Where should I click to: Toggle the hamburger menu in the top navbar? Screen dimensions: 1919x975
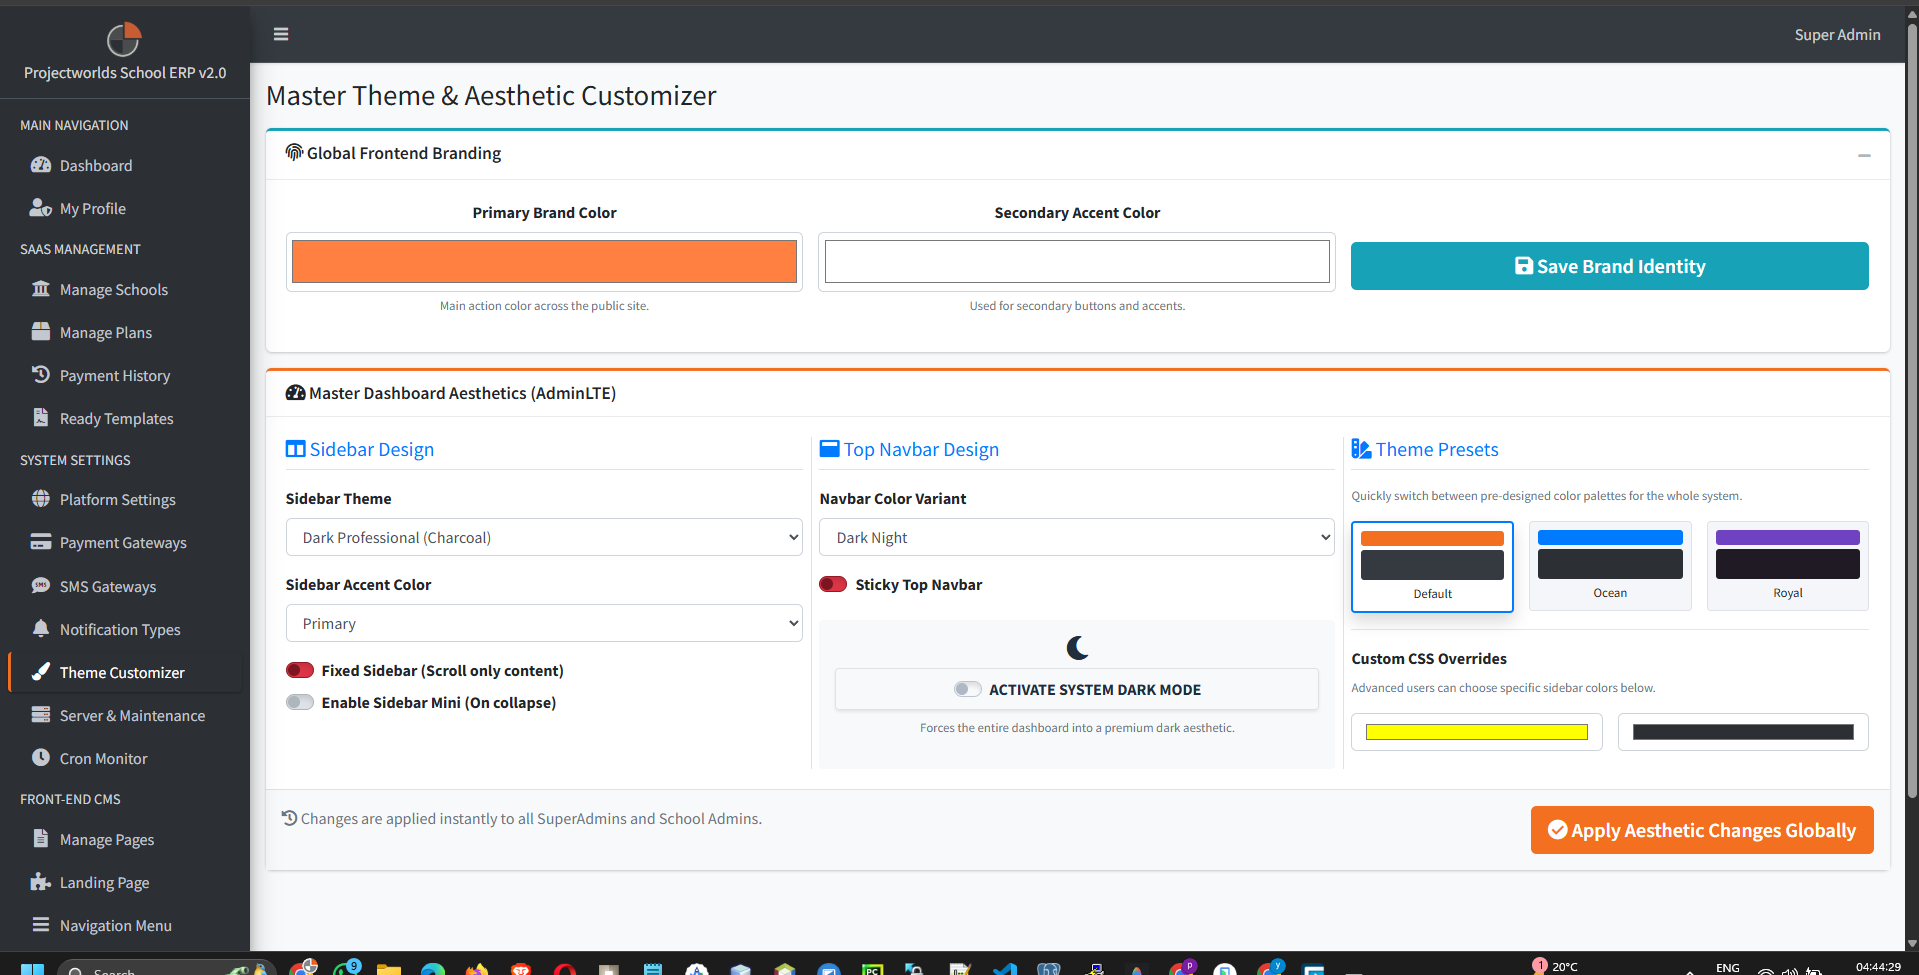coord(280,33)
